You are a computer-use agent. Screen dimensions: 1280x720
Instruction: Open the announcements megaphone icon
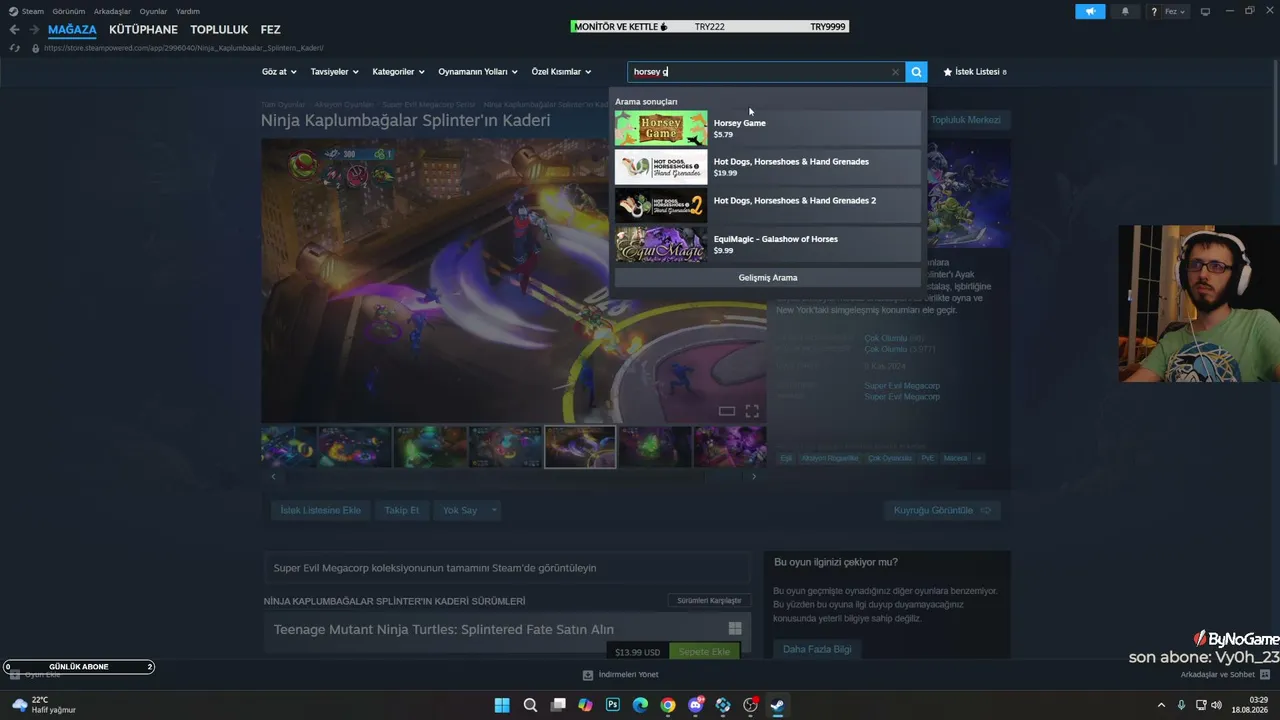(x=1090, y=12)
